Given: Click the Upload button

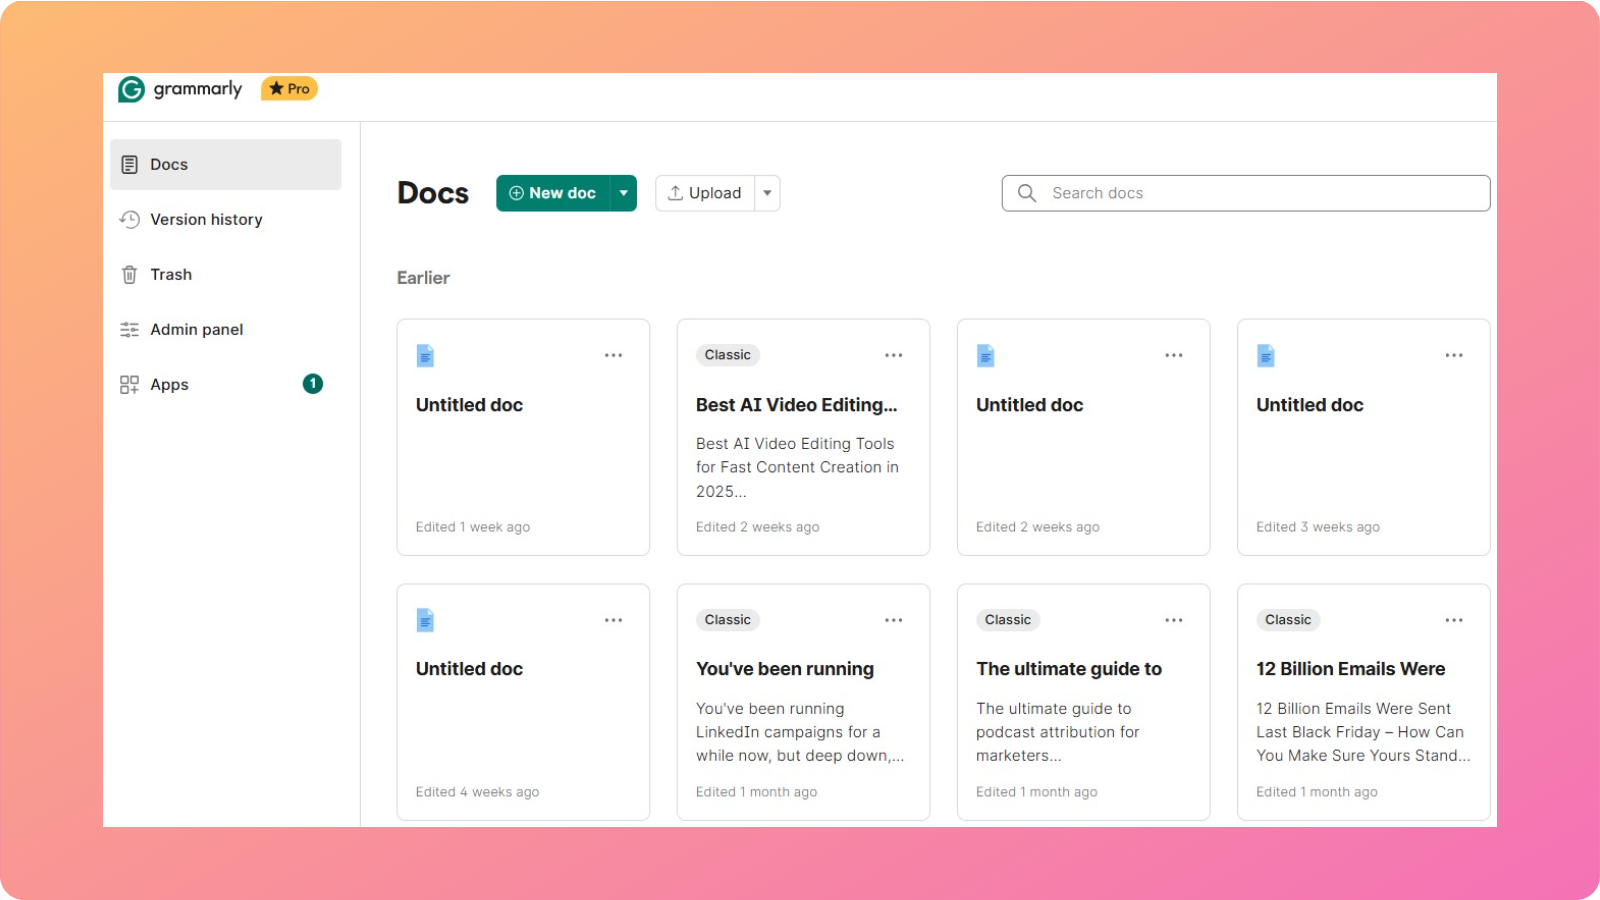Looking at the screenshot, I should pyautogui.click(x=705, y=193).
